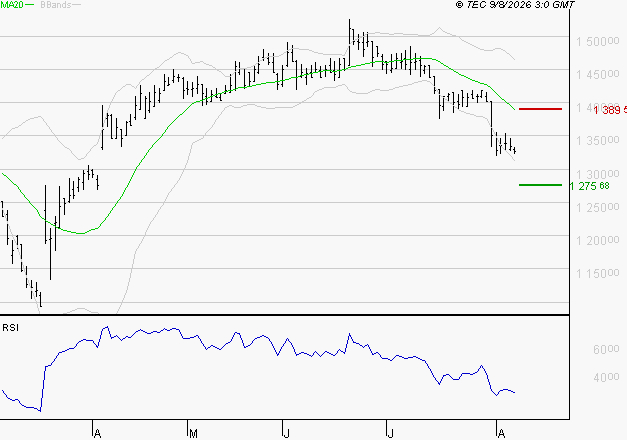Click the 1 25000 price axis label
The height and width of the screenshot is (440, 627).
[597, 207]
